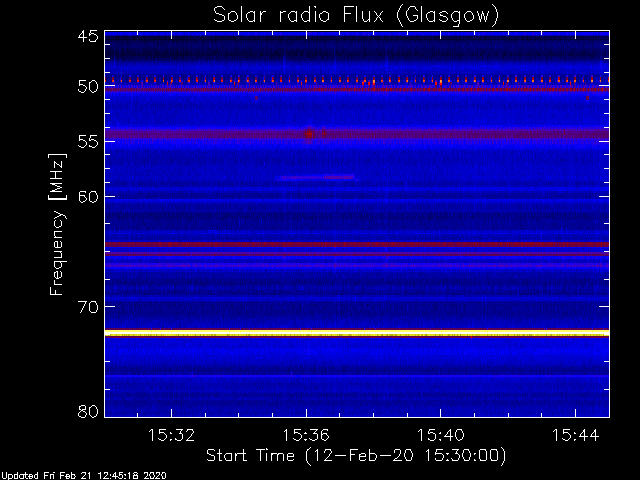This screenshot has width=640, height=480.
Task: Click the 80 frequency tick label
Action: coord(88,411)
